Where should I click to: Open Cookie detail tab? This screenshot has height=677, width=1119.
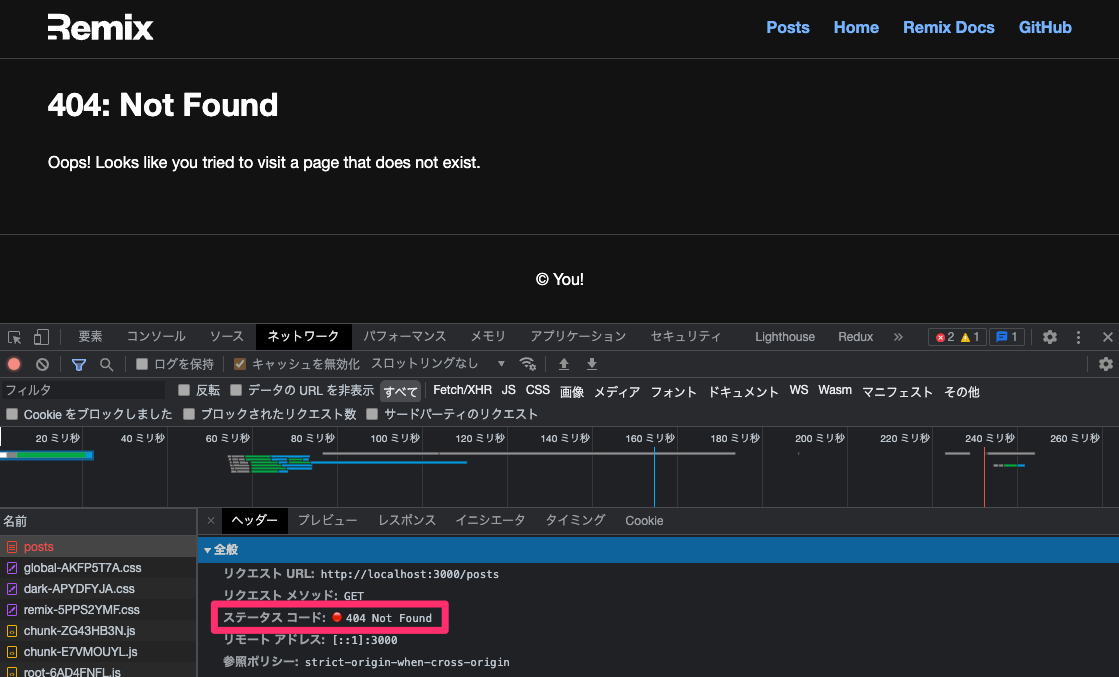coord(644,521)
